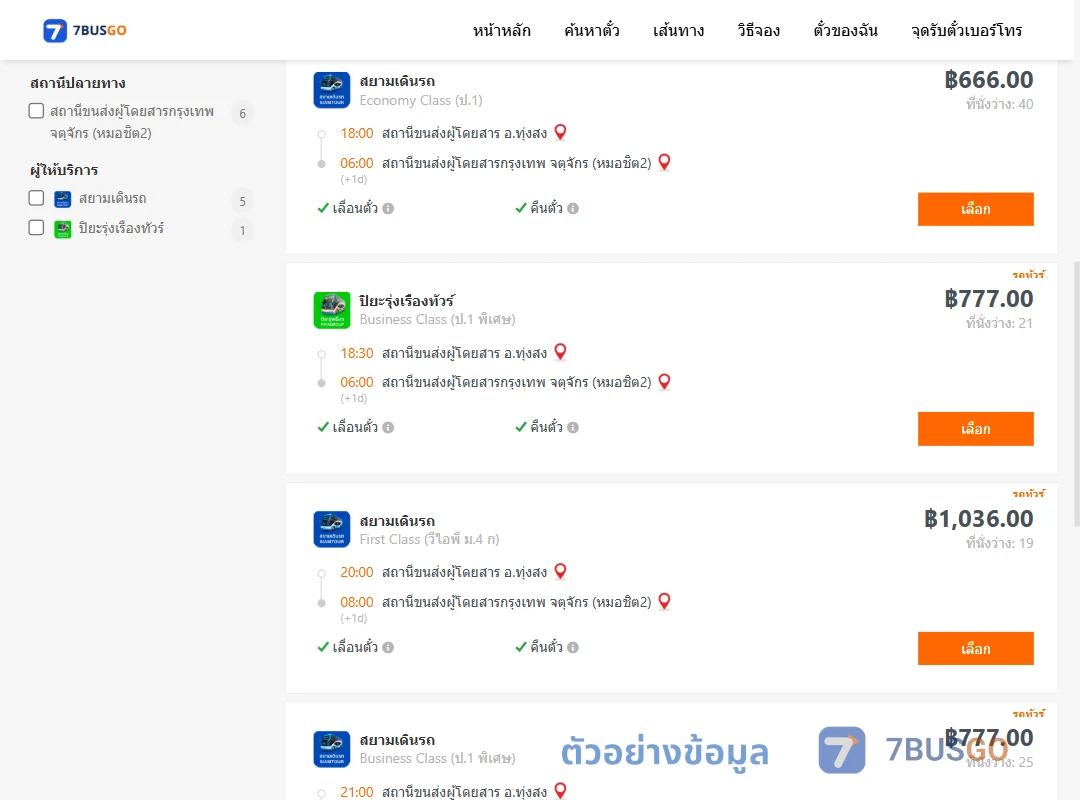Click the สยามเดินรถ logo in operator filter
The height and width of the screenshot is (800, 1080).
tap(63, 199)
